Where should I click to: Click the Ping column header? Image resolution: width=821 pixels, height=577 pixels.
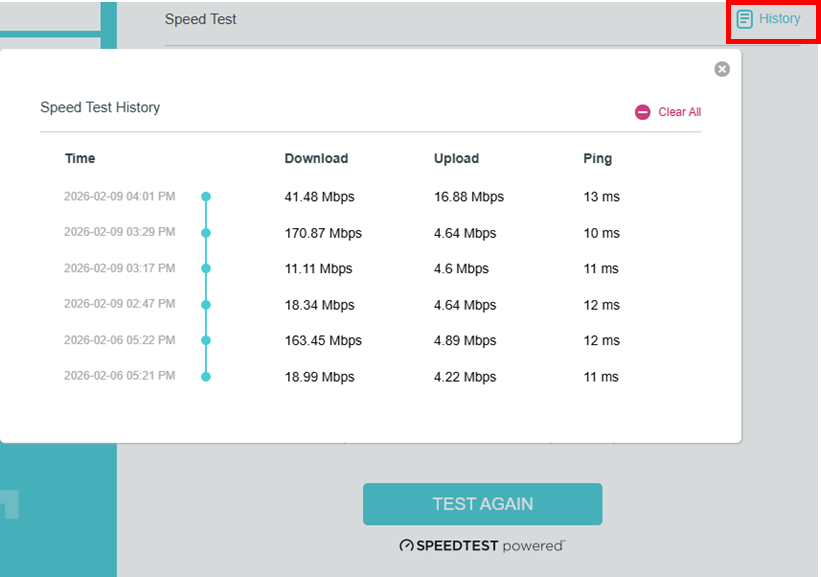[x=597, y=158]
